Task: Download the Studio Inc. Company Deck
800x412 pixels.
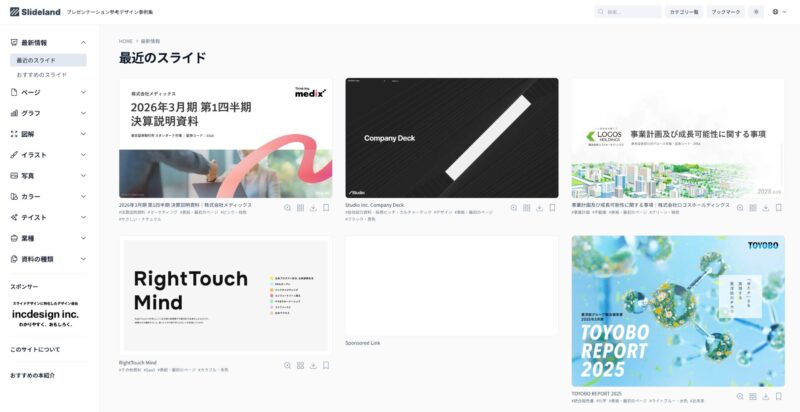Action: coord(539,208)
